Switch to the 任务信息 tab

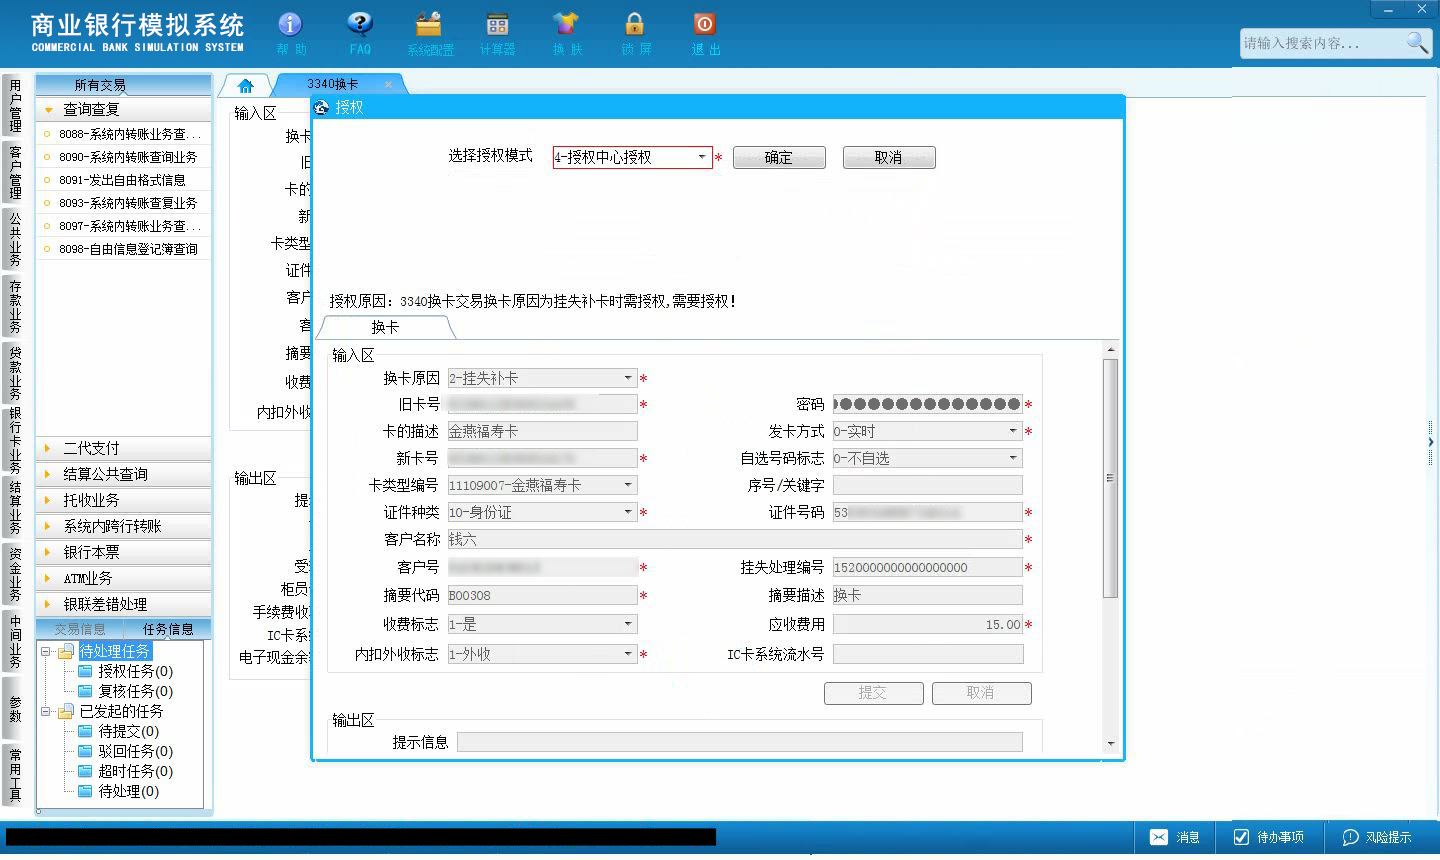point(168,629)
